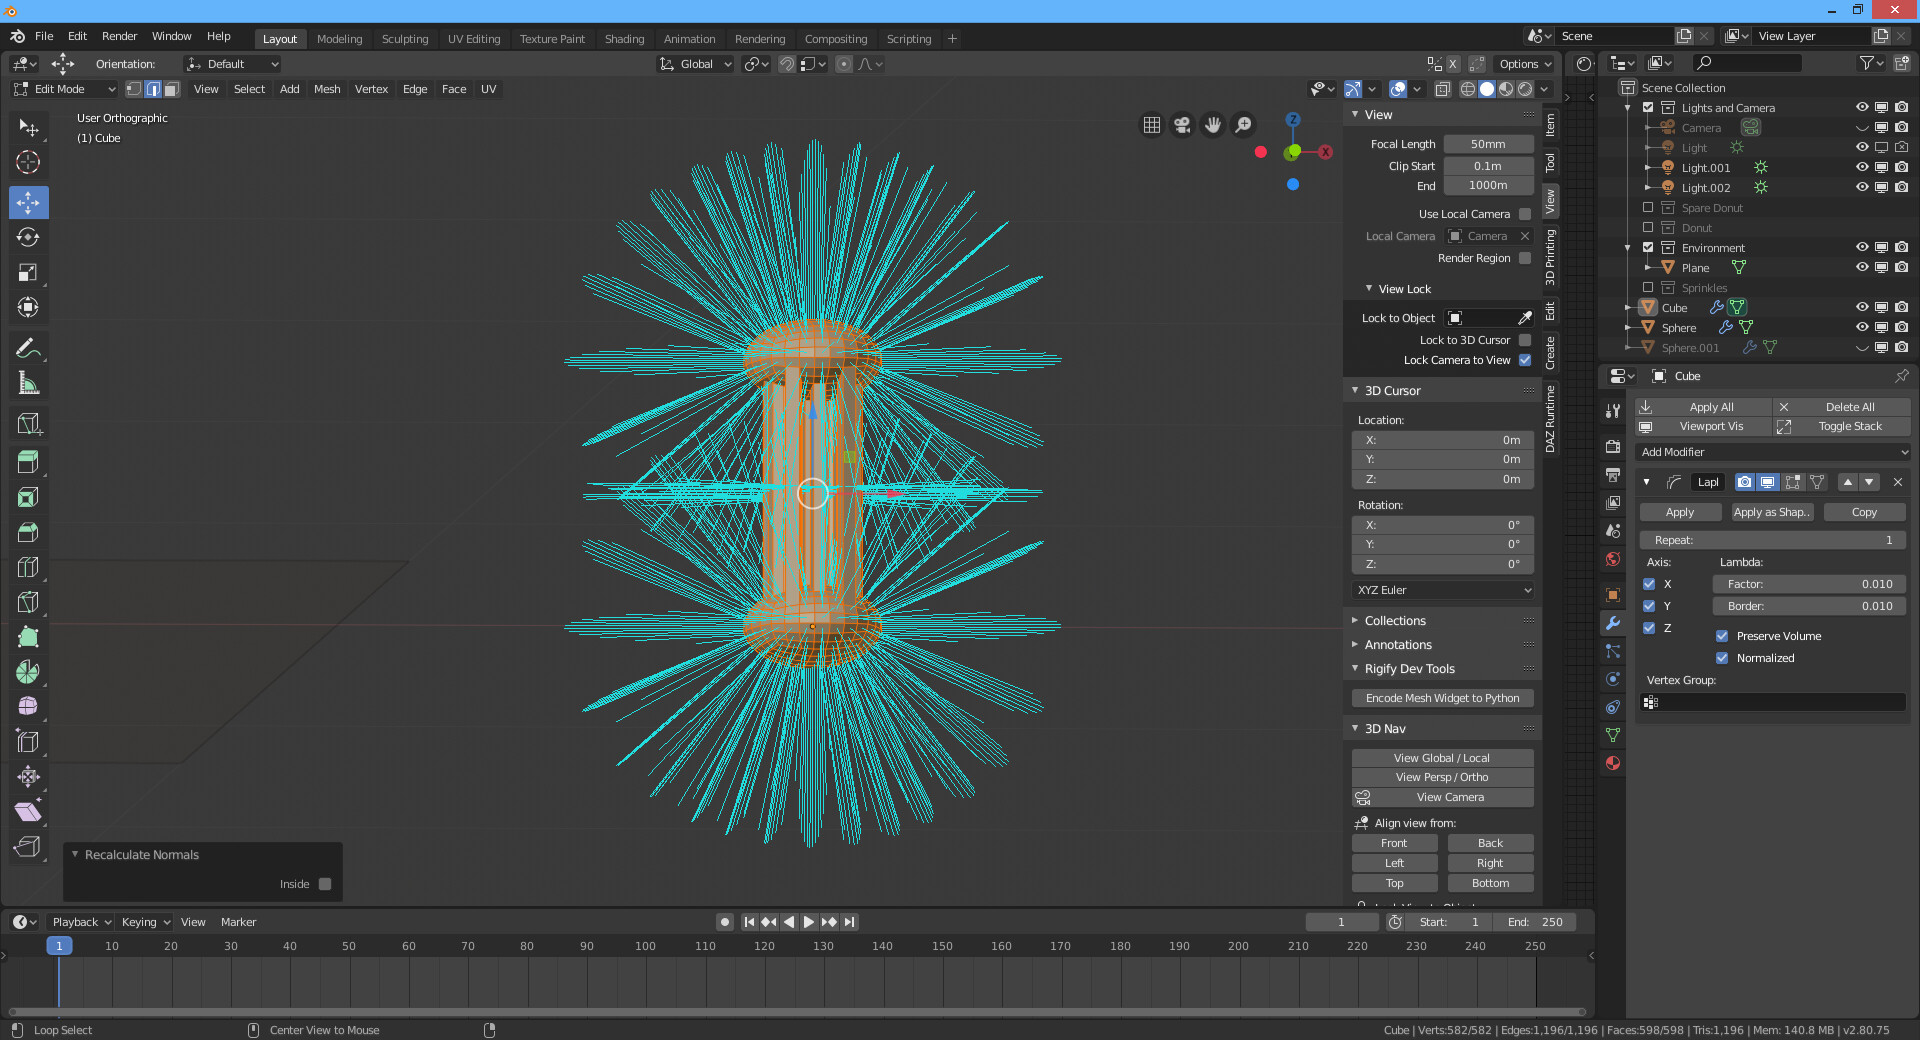Open the Mesh menu

coord(327,89)
